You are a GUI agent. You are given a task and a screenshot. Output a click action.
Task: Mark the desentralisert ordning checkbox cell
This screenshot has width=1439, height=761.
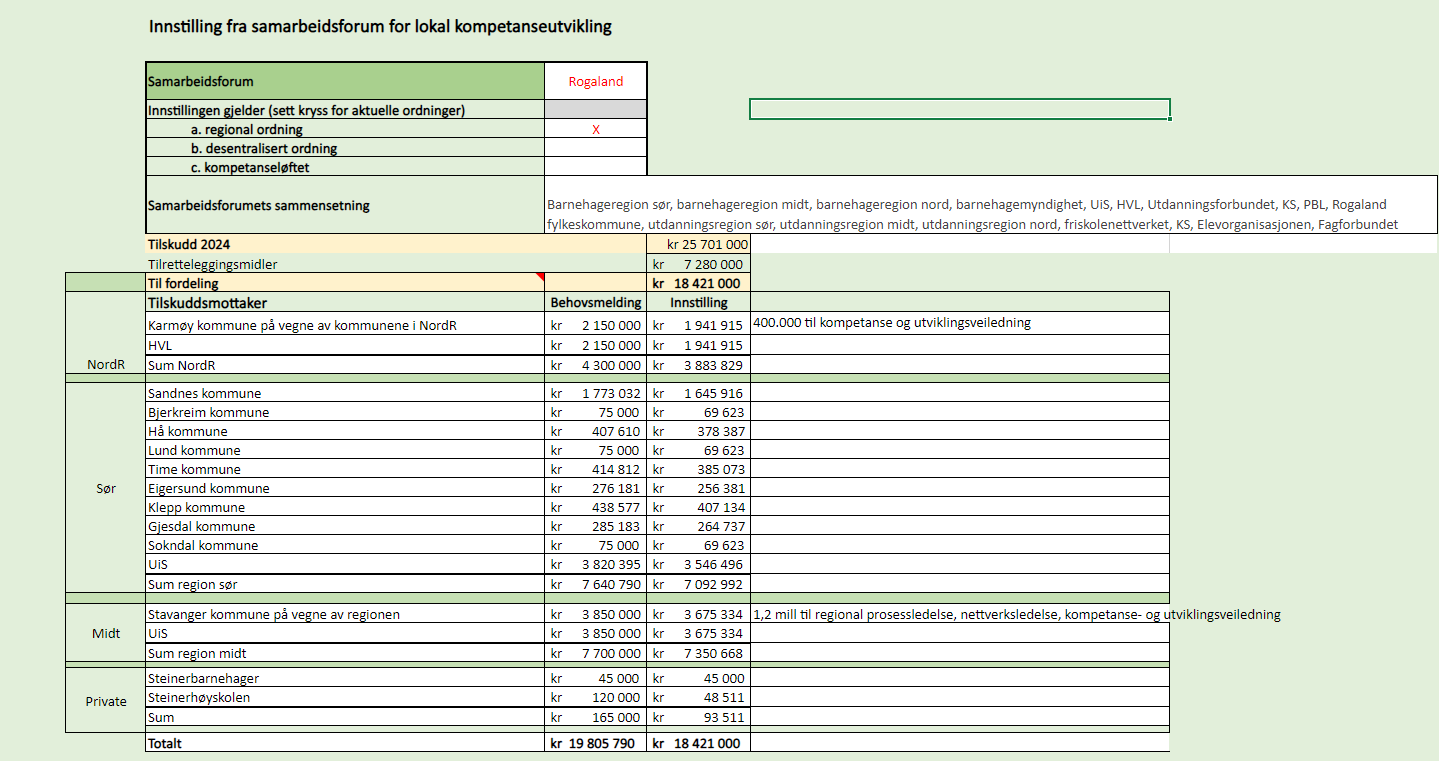tap(596, 148)
